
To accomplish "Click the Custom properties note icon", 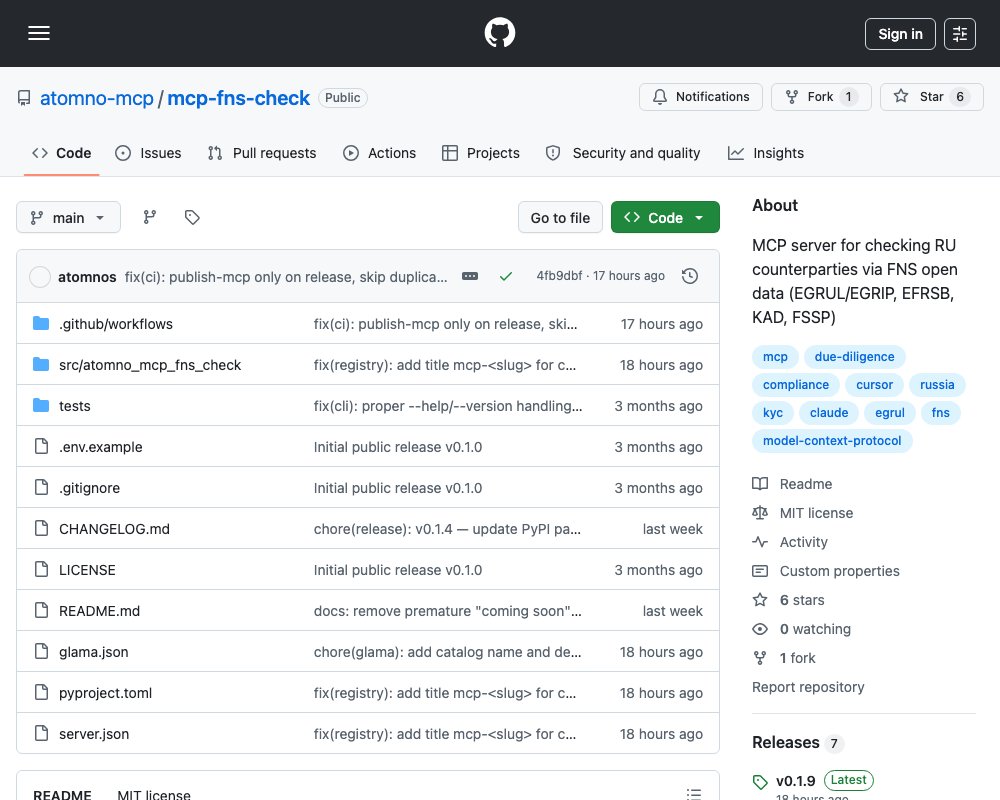I will click(760, 570).
